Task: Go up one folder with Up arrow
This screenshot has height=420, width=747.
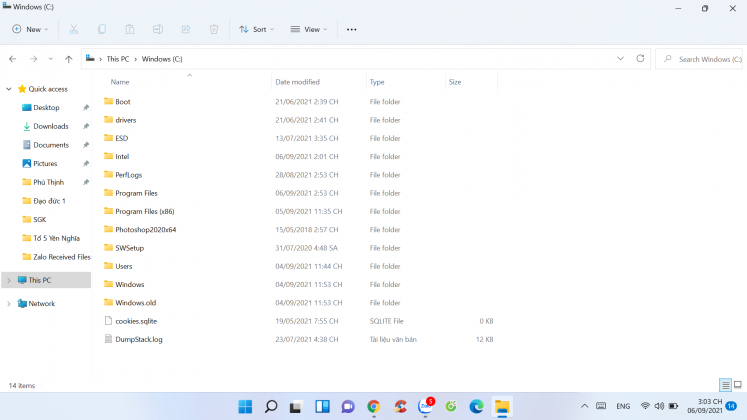Action: (x=68, y=59)
